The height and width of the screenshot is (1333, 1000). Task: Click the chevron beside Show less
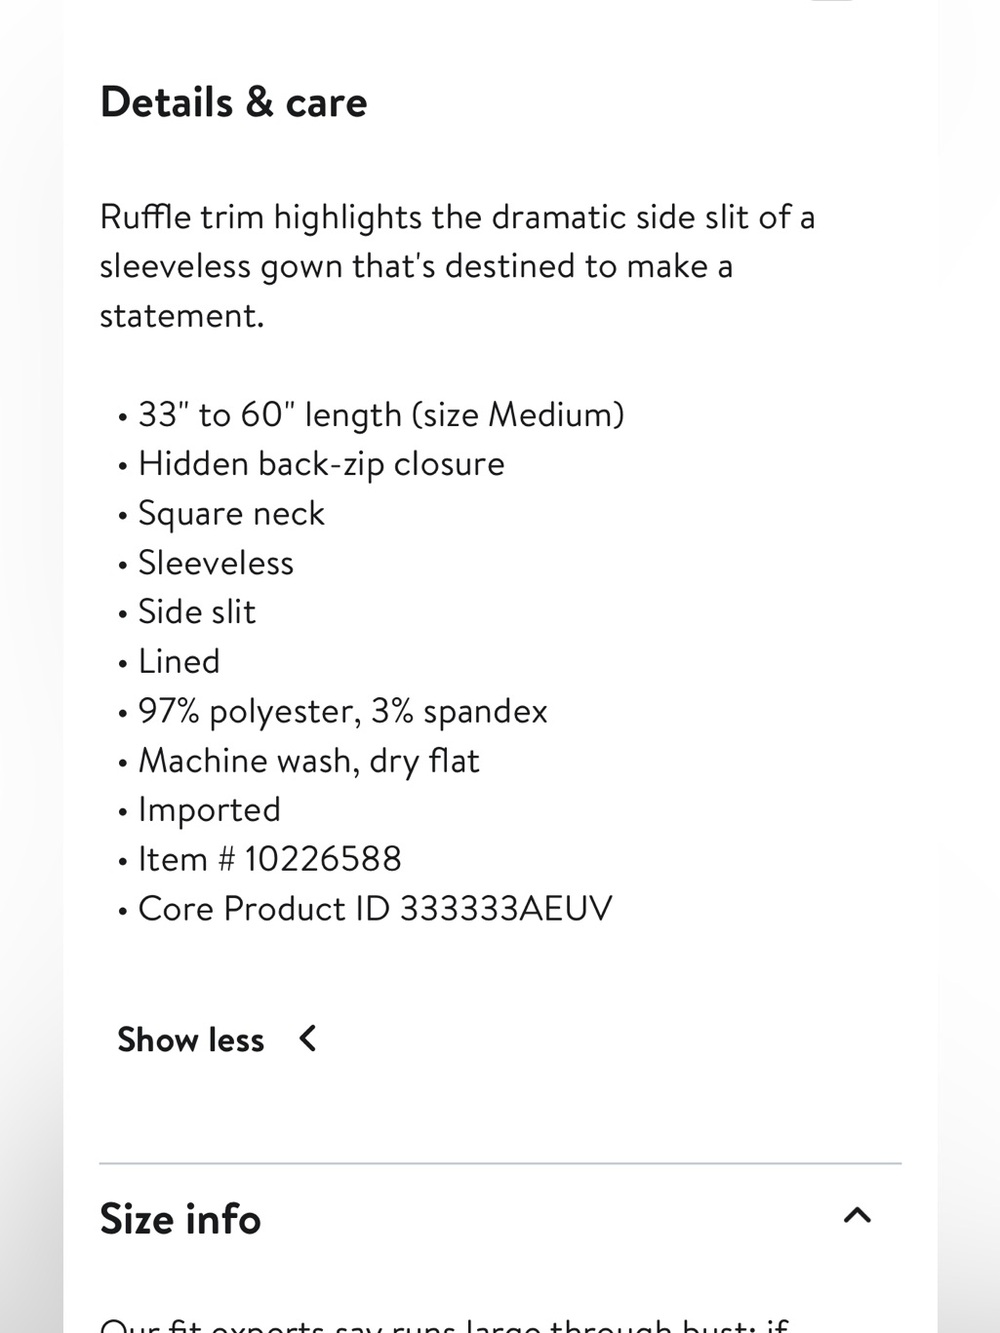(308, 1039)
